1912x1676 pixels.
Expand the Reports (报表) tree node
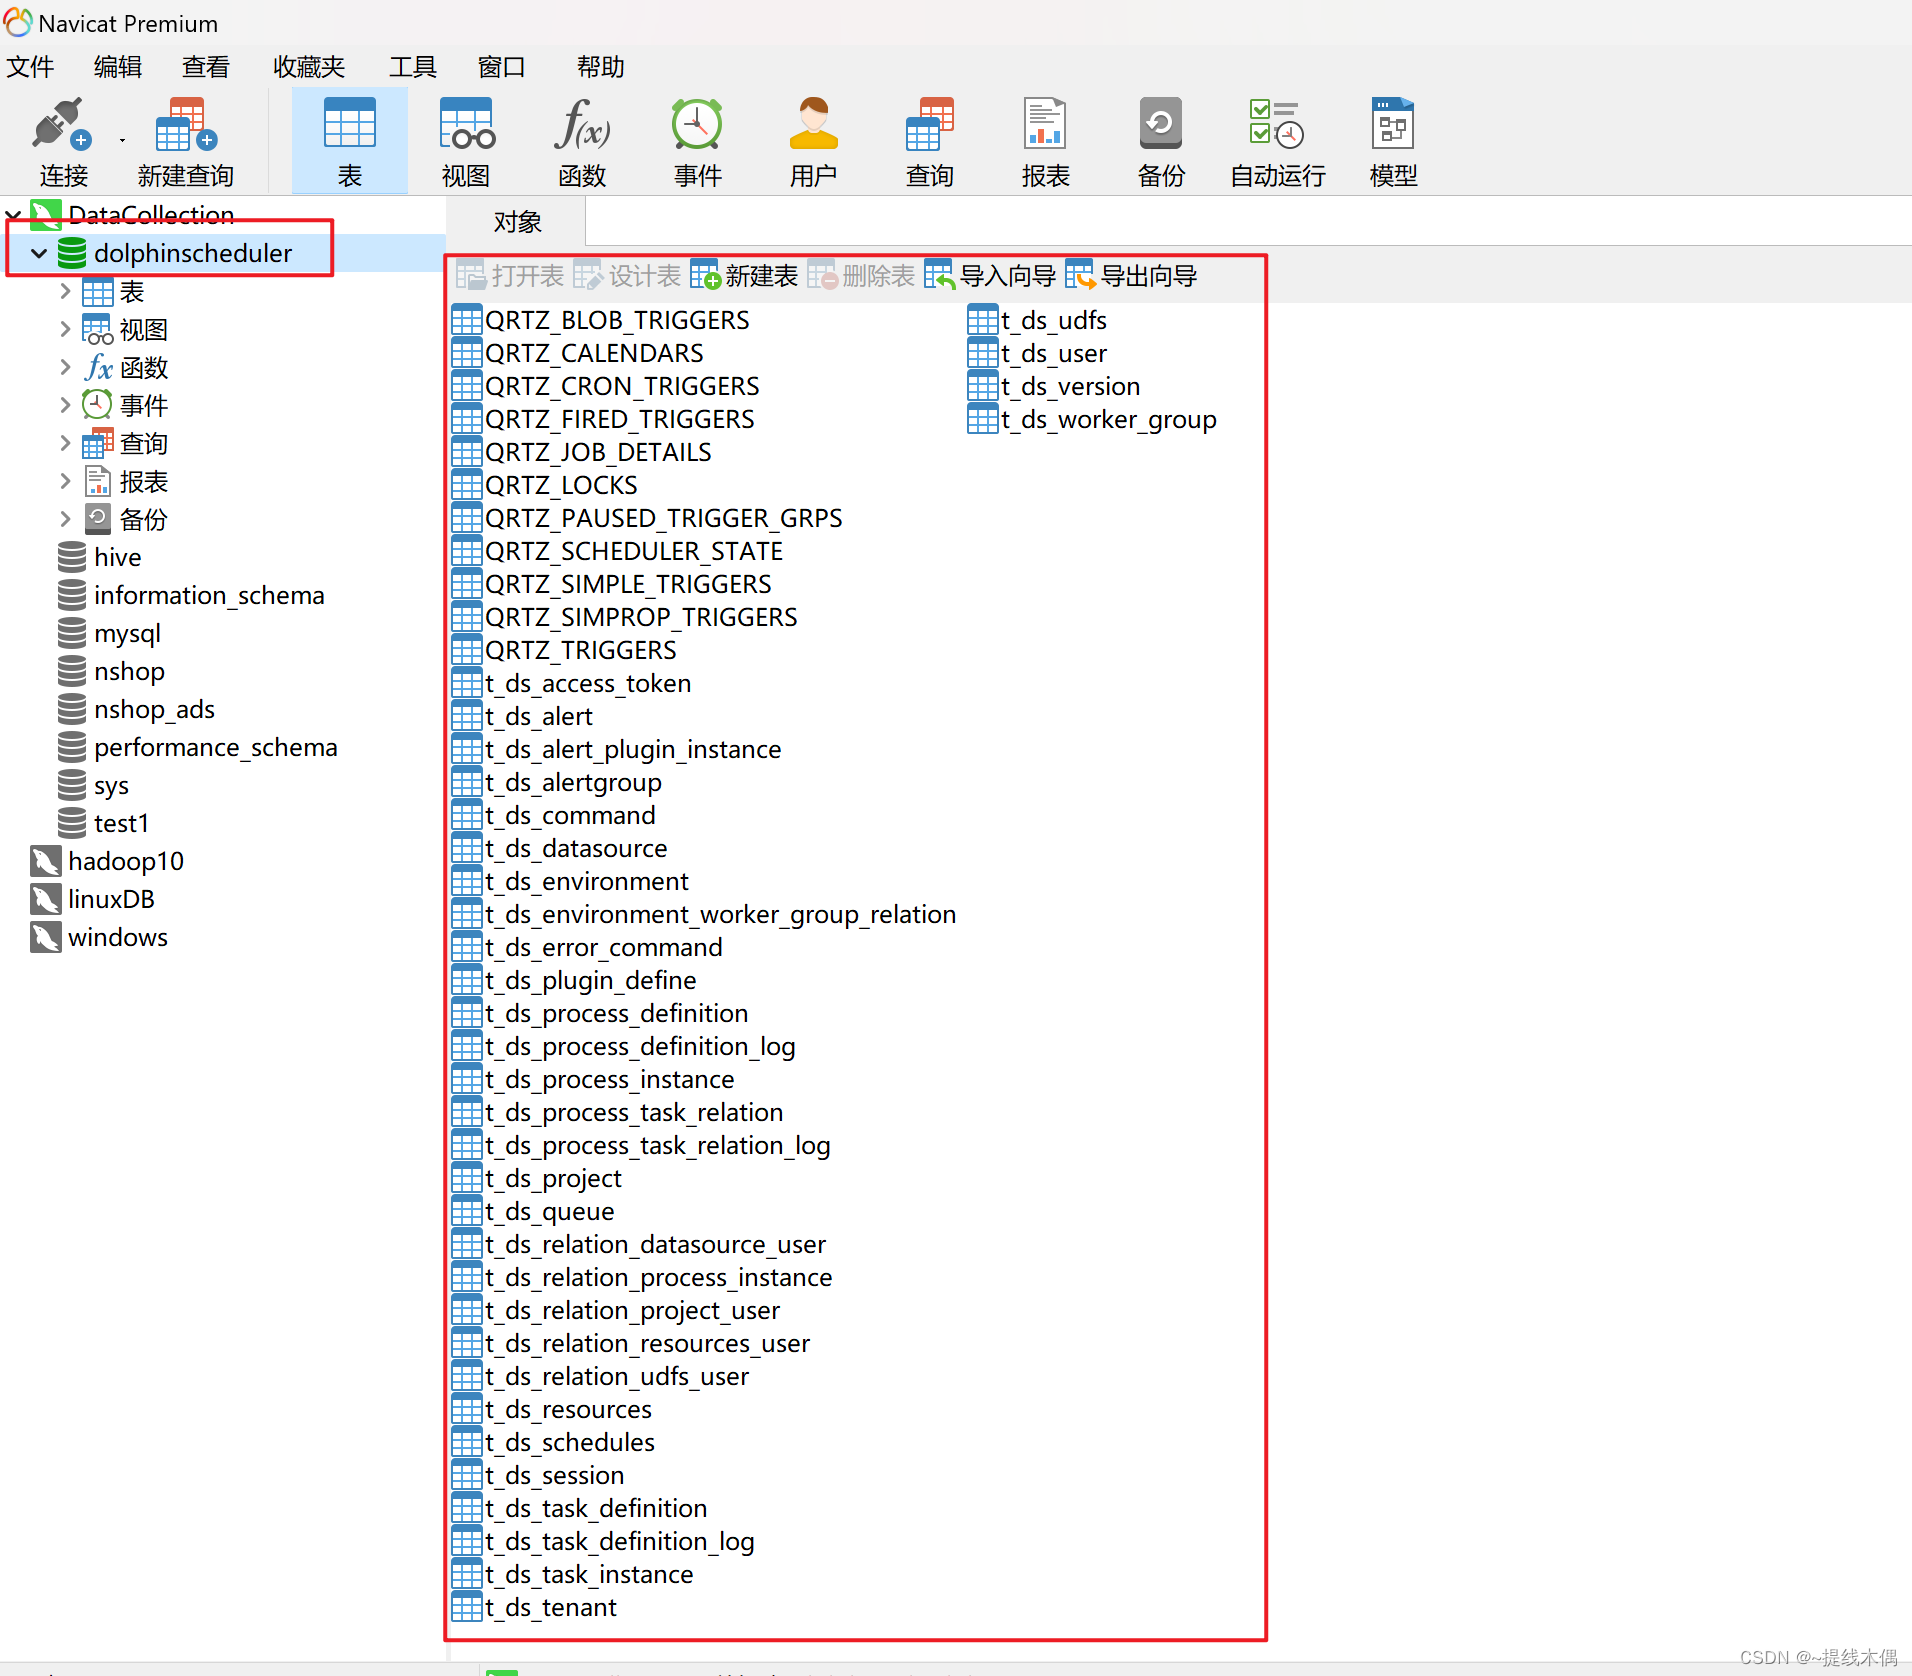pos(65,481)
